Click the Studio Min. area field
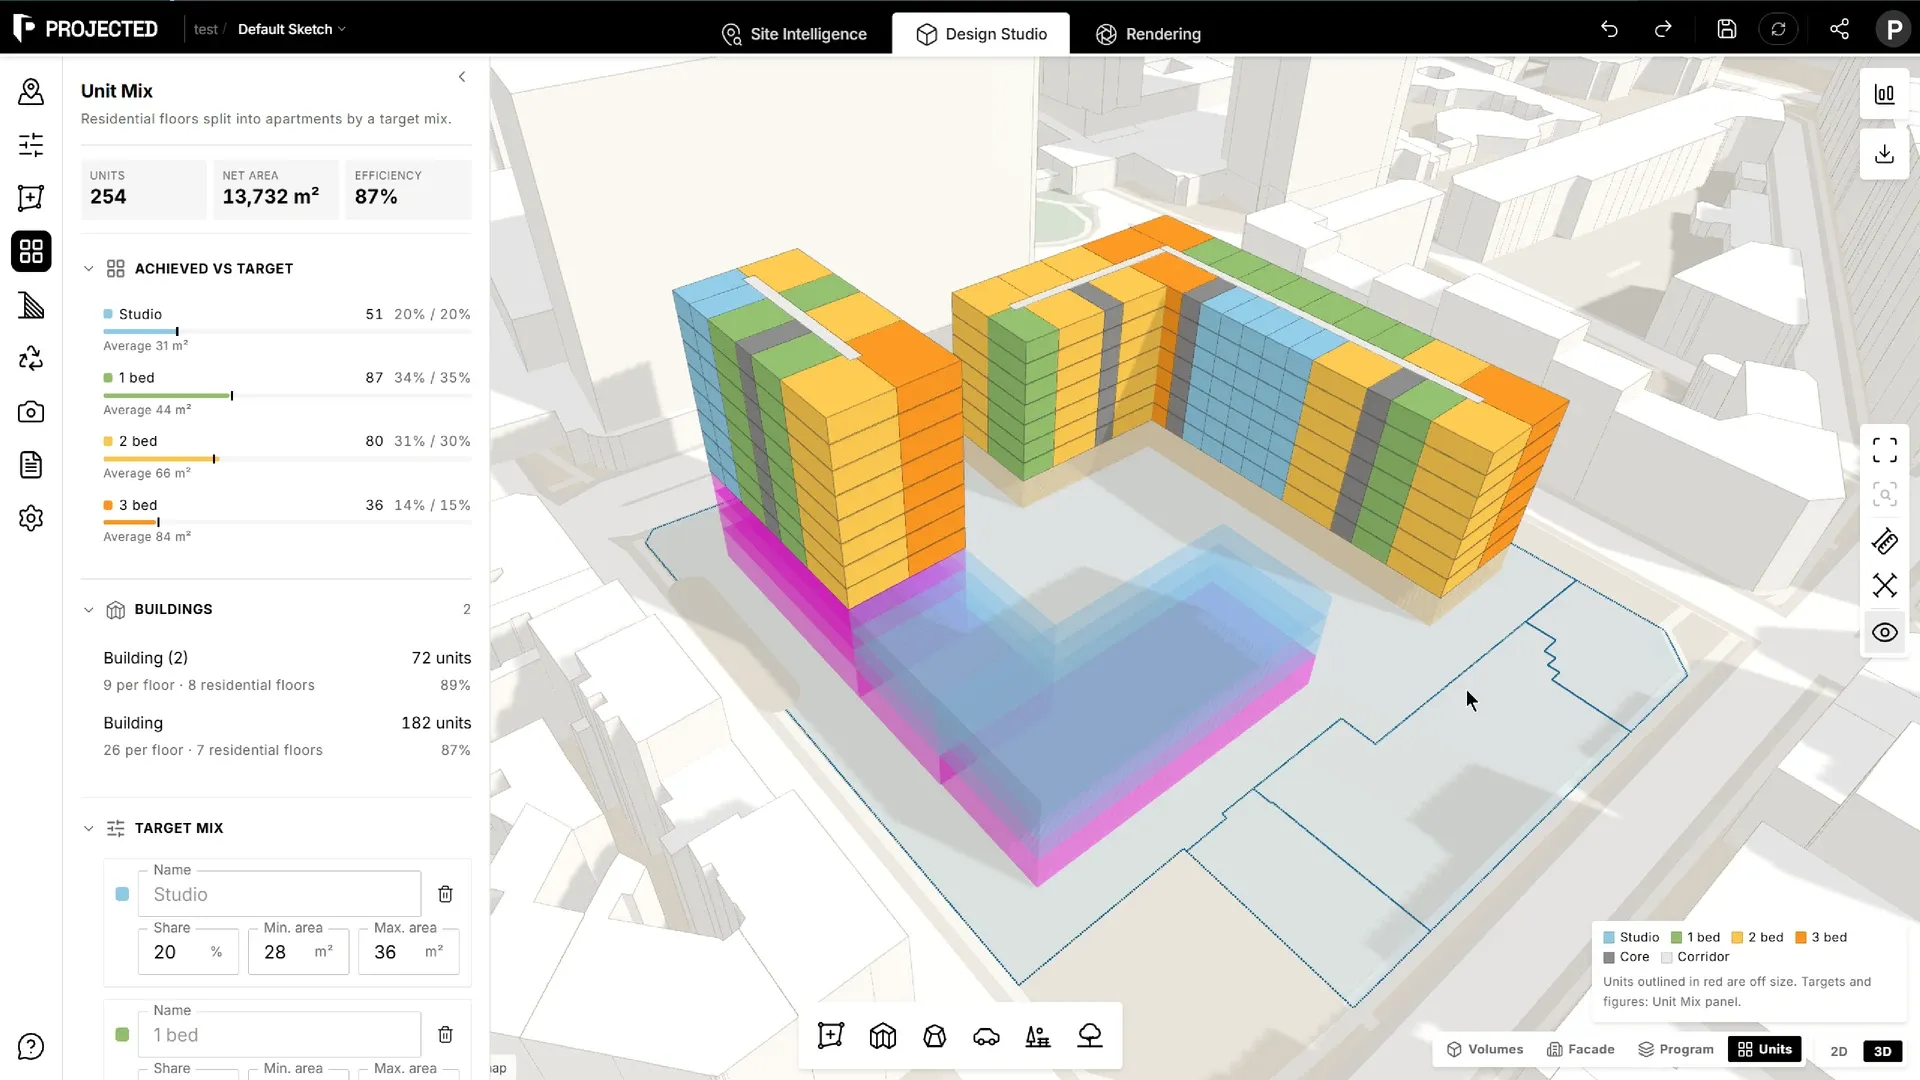Viewport: 1920px width, 1080px height. [x=298, y=952]
